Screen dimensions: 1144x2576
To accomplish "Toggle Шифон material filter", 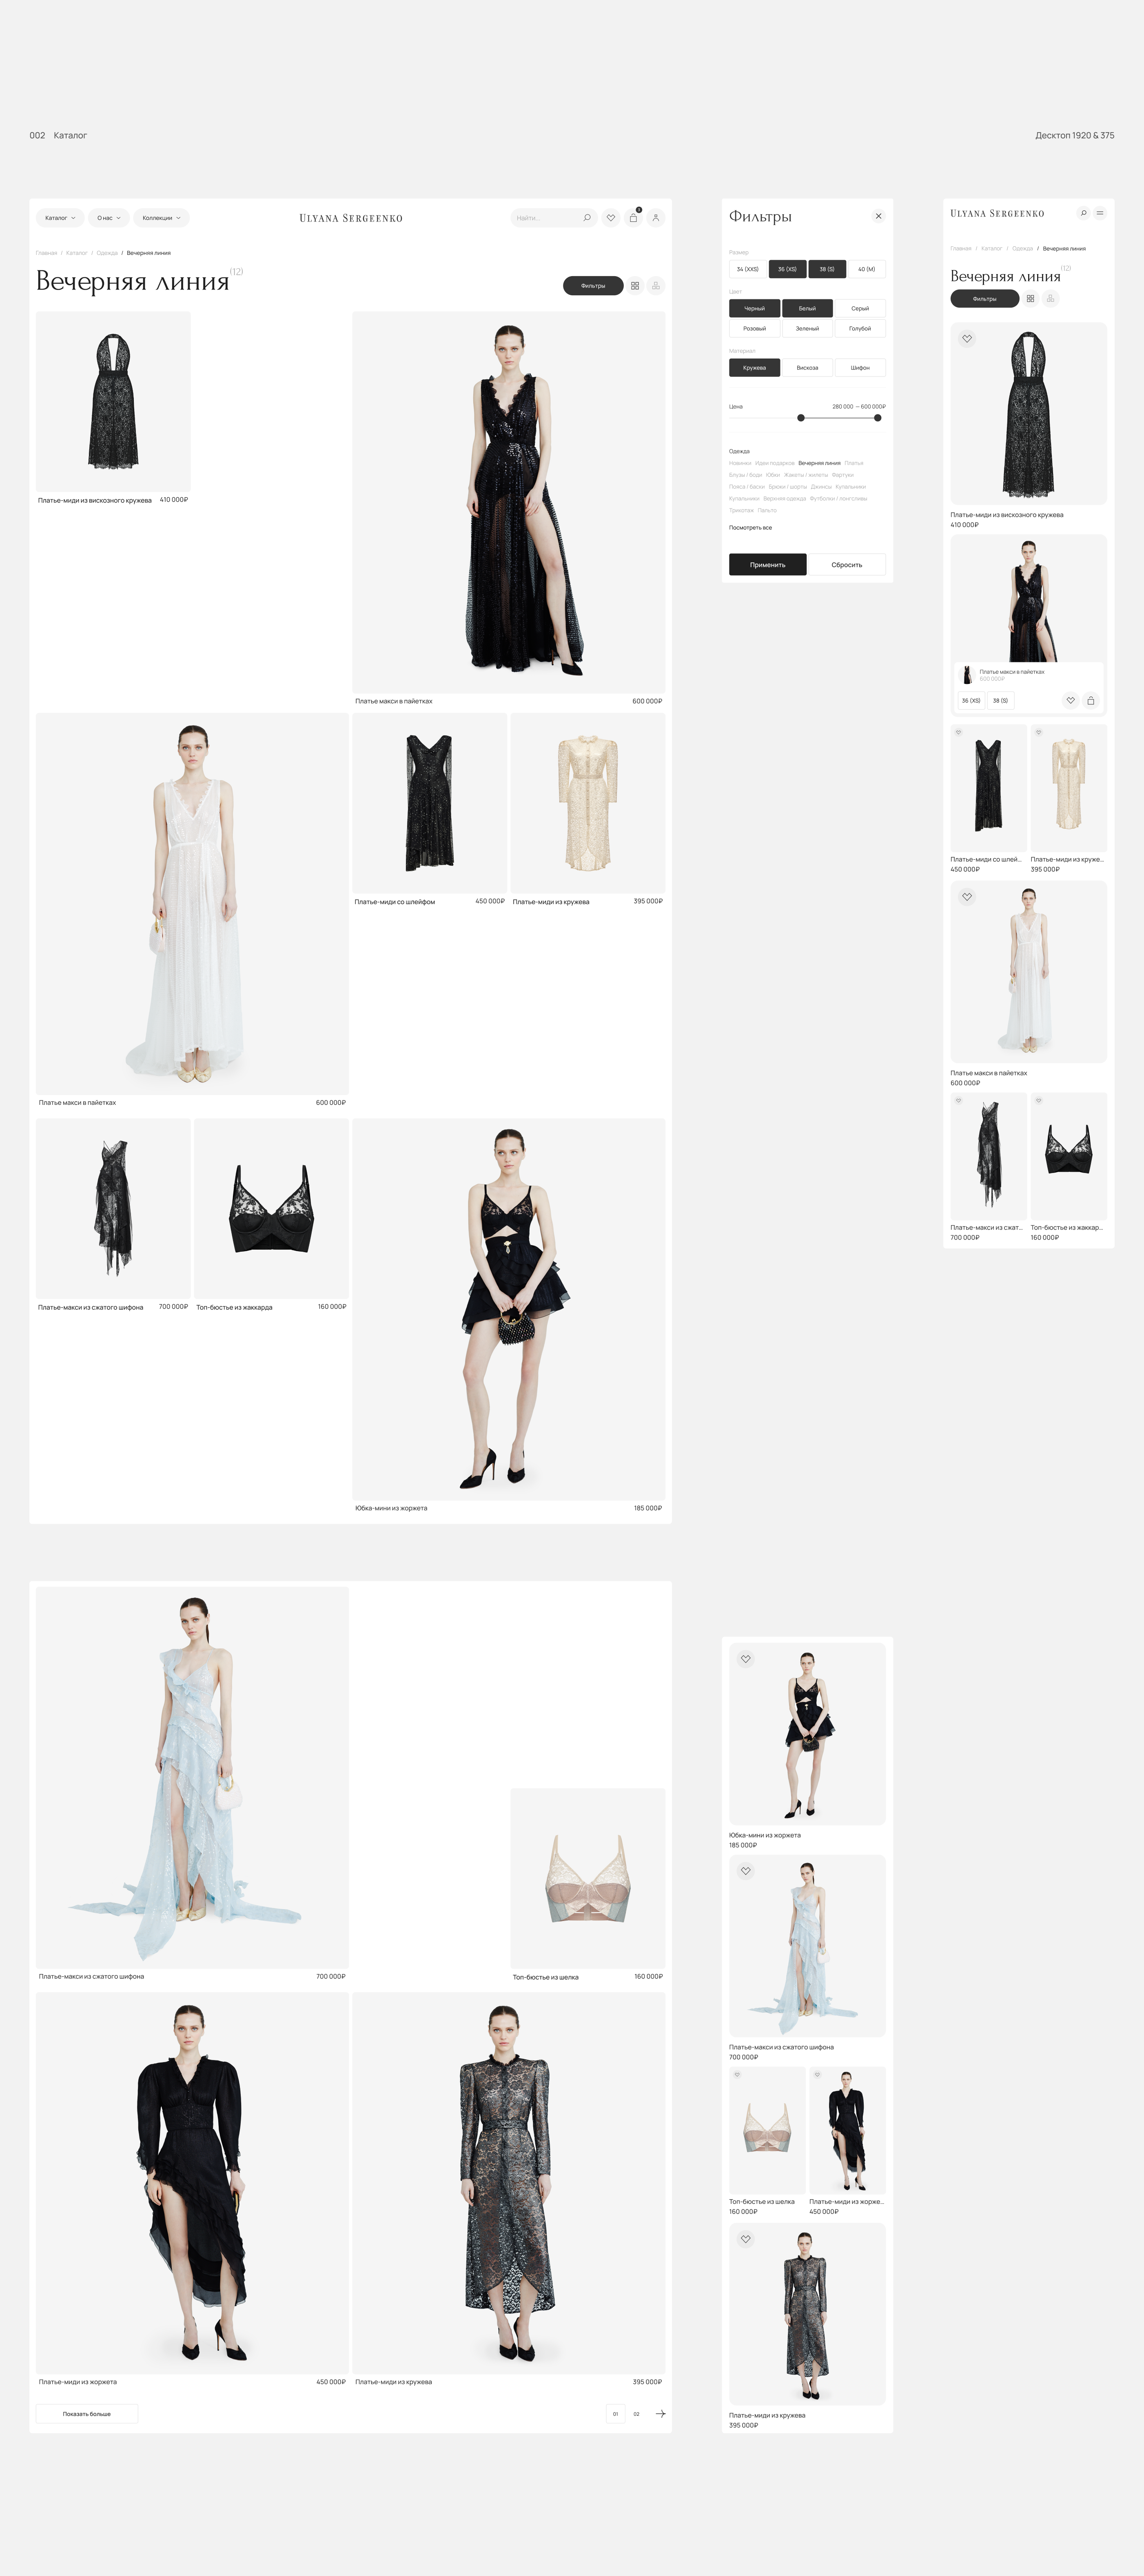I will 860,368.
